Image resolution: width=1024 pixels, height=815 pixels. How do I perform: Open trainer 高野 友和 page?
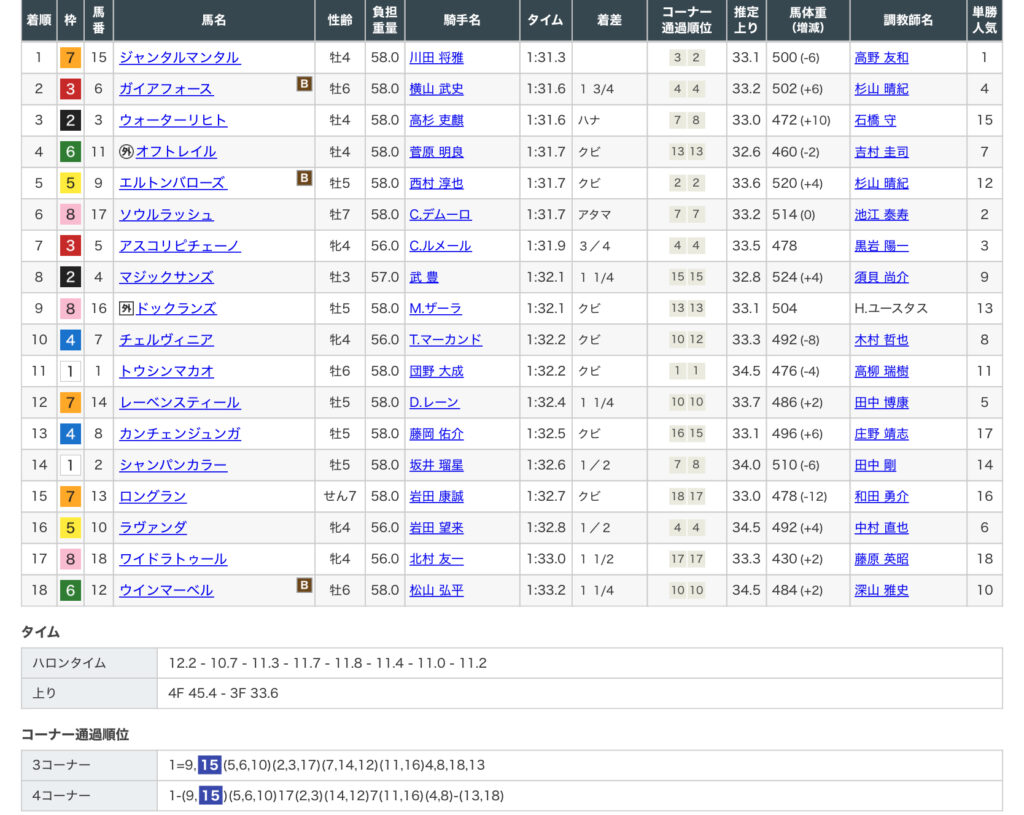881,58
